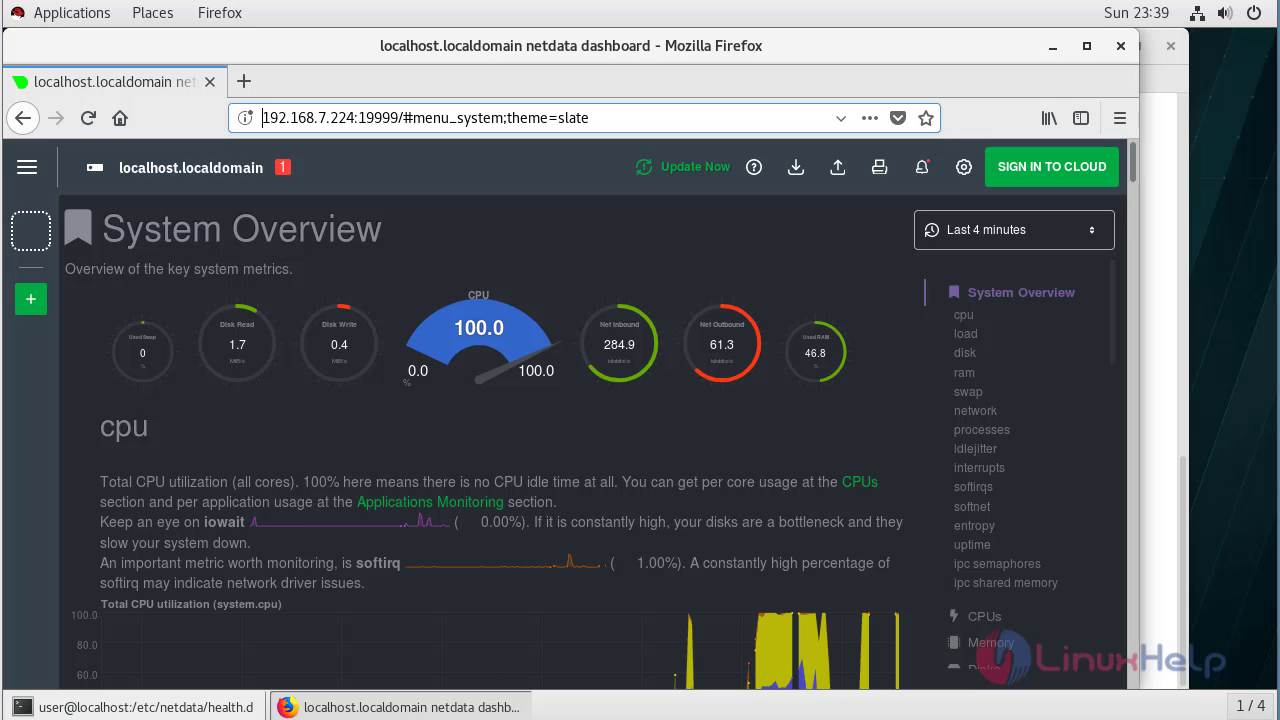
Task: Open Firefox application menu
Action: [1120, 118]
